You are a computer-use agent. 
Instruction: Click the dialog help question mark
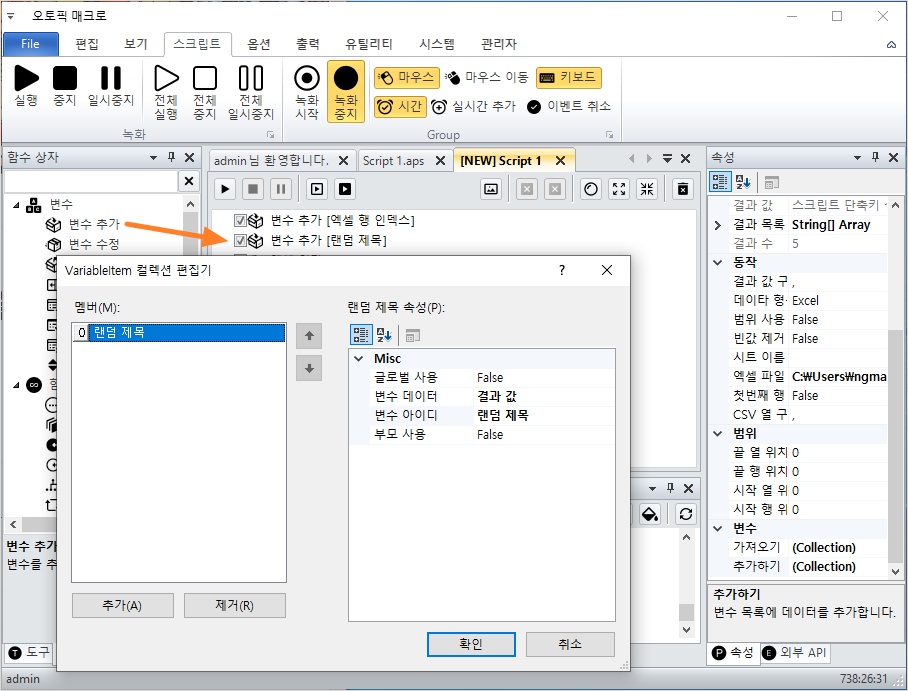[x=562, y=270]
